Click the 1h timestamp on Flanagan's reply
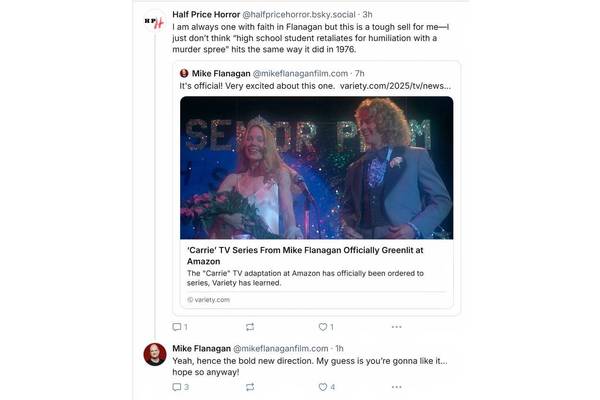The height and width of the screenshot is (400, 600). click(340, 347)
